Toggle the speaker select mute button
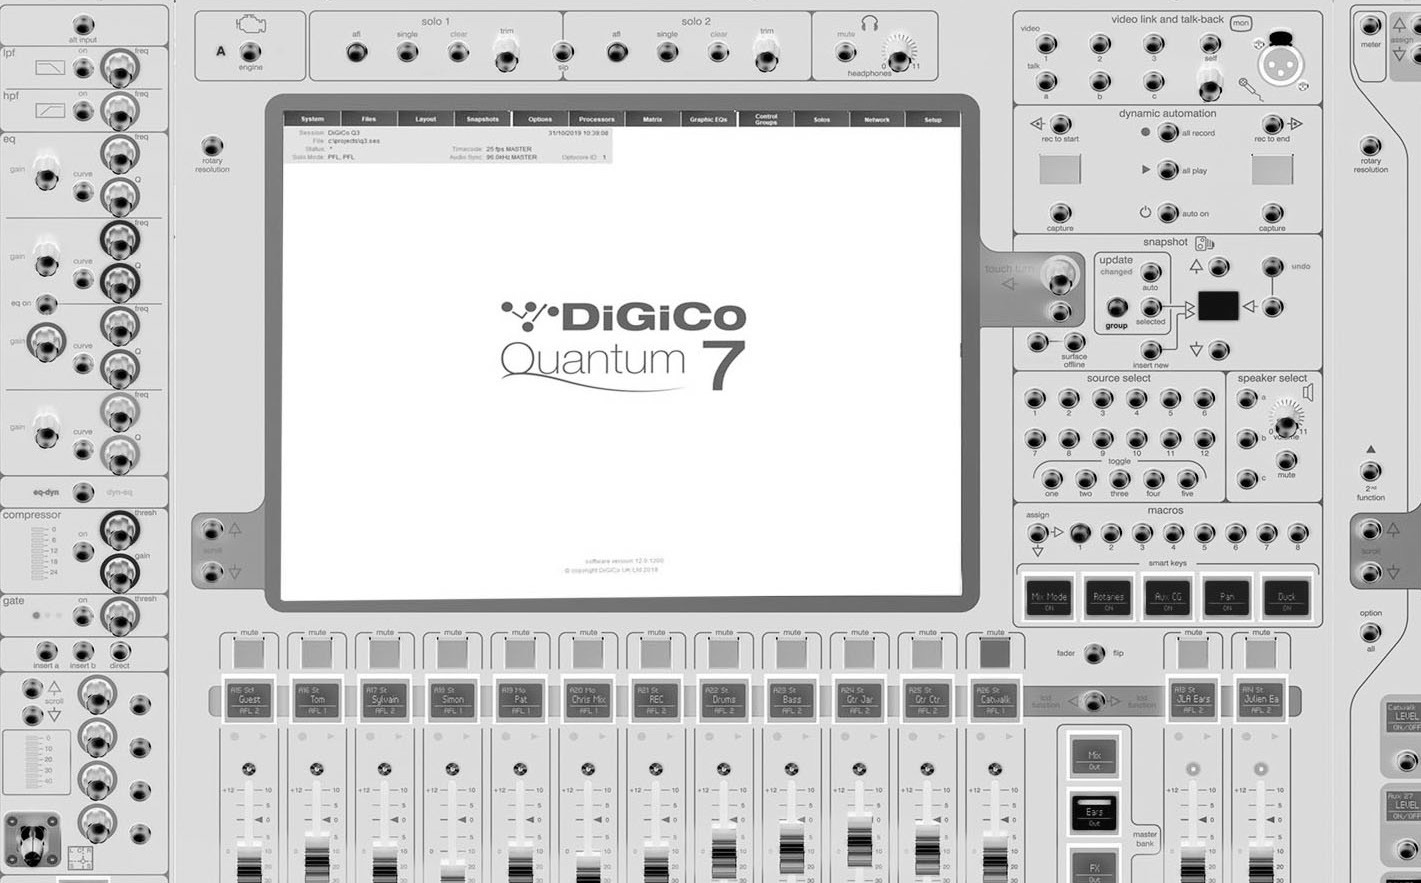The width and height of the screenshot is (1421, 883). (1287, 462)
